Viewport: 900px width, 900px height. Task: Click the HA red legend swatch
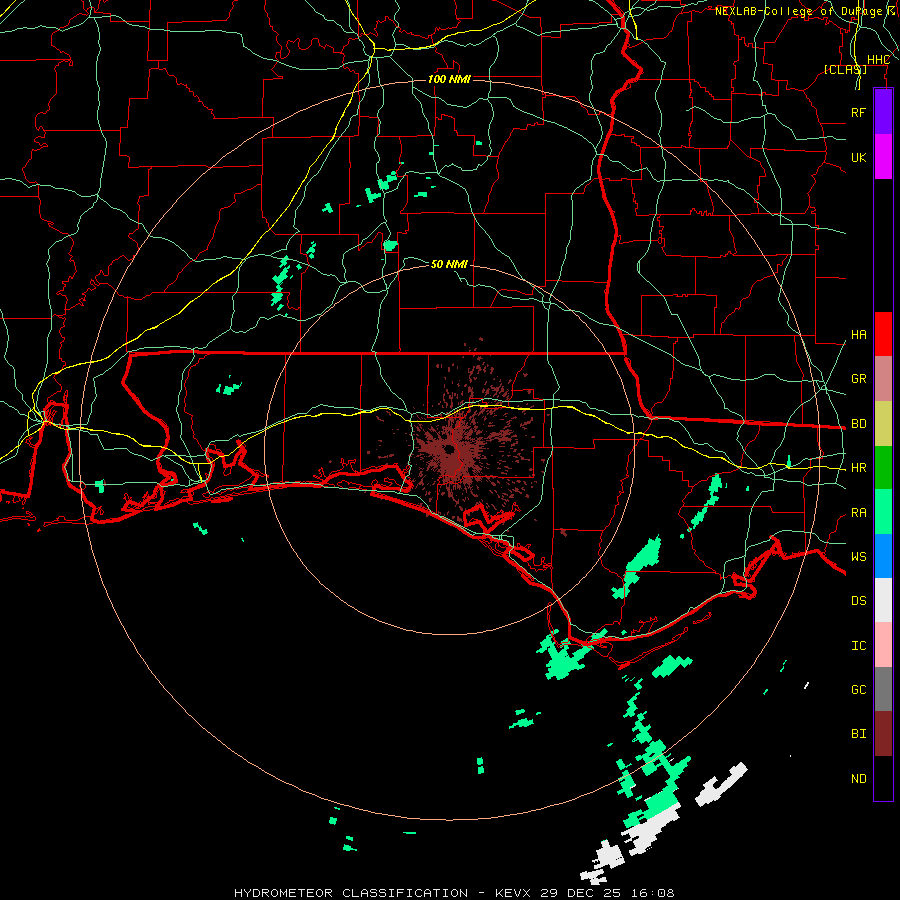tap(883, 334)
